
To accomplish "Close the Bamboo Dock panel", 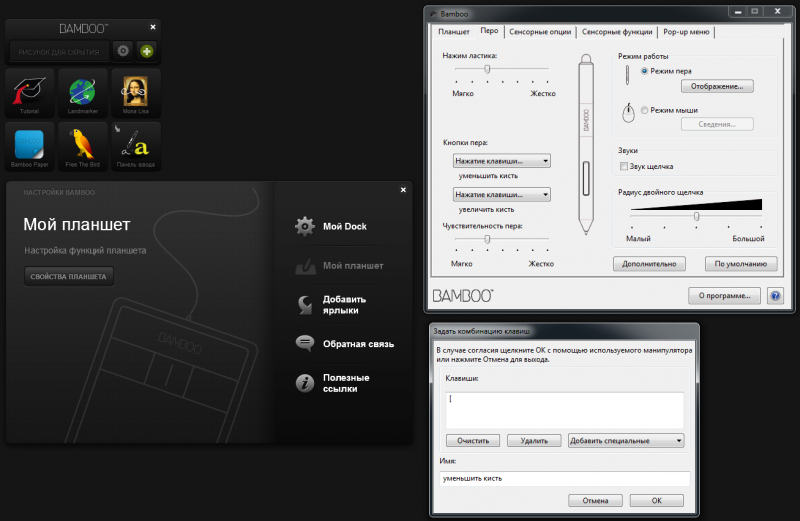I will click(153, 27).
